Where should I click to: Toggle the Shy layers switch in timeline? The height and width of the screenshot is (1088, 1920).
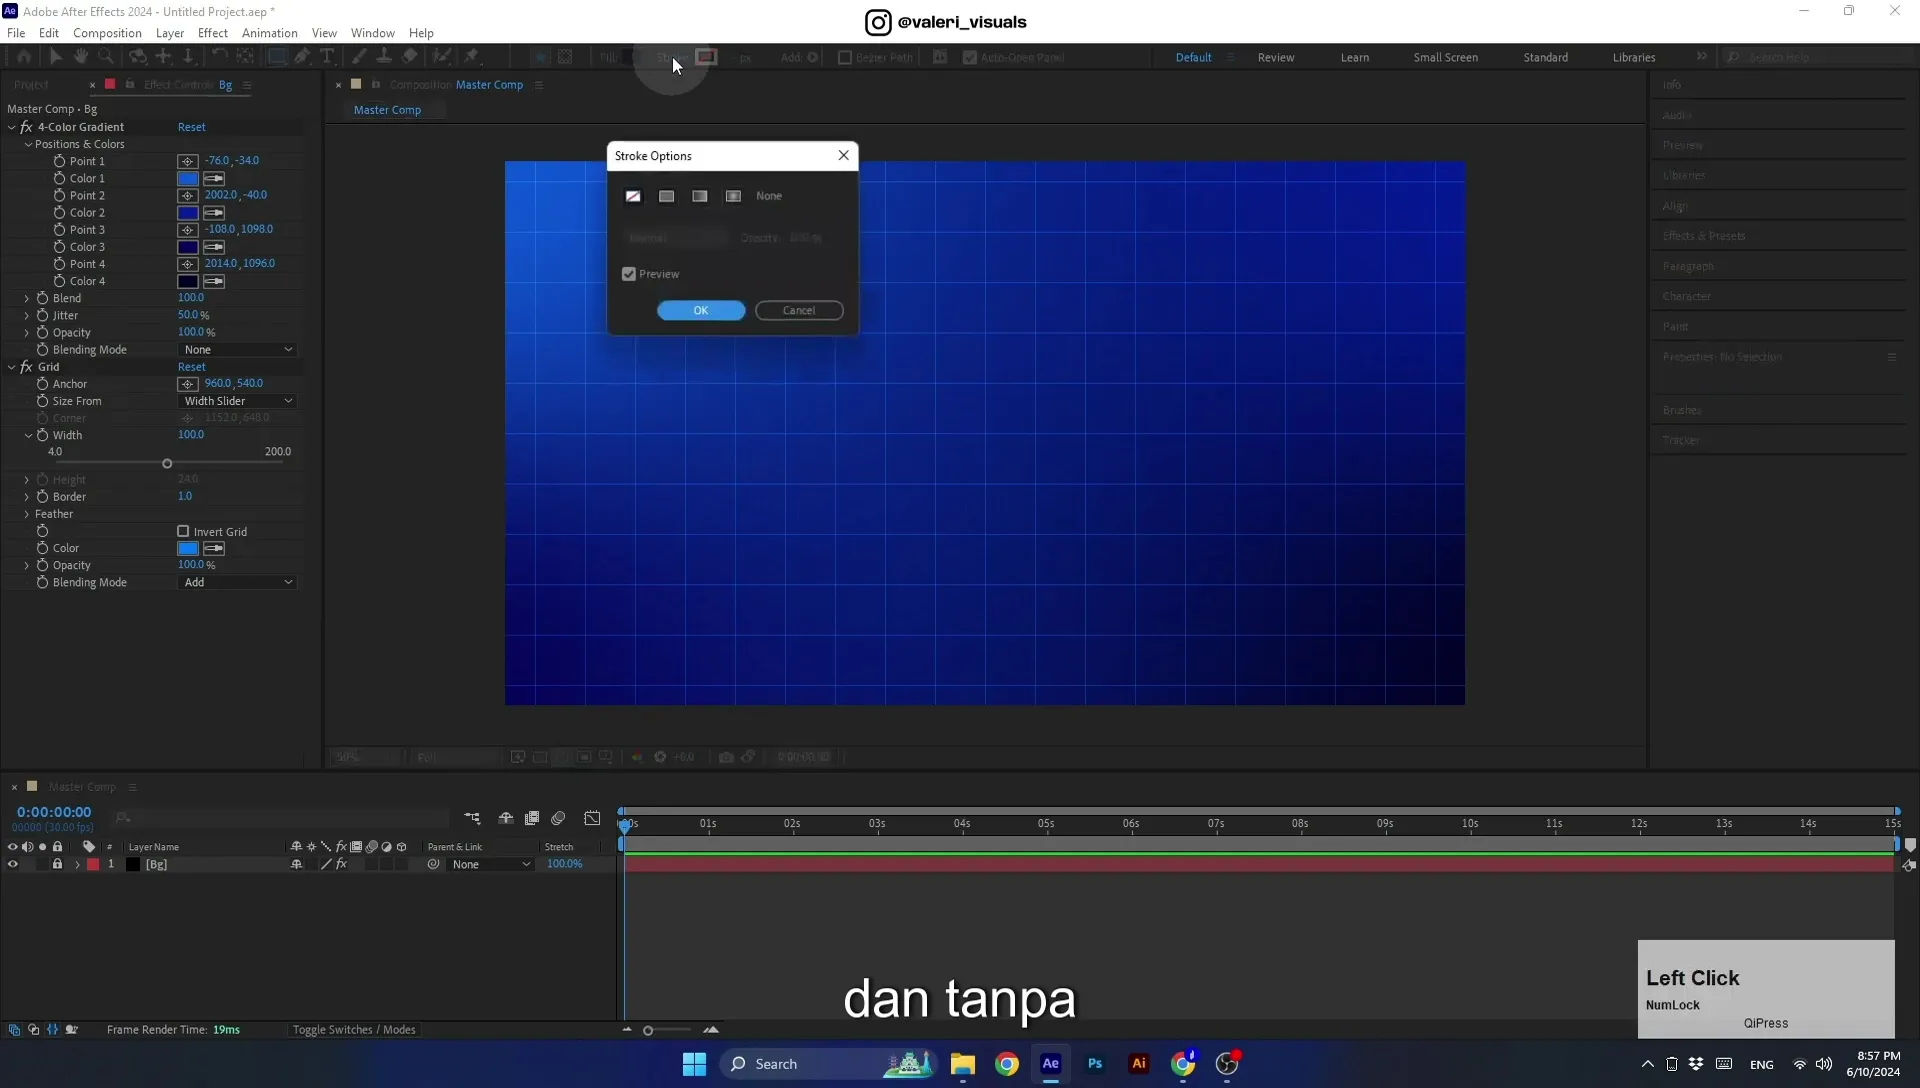[x=505, y=818]
